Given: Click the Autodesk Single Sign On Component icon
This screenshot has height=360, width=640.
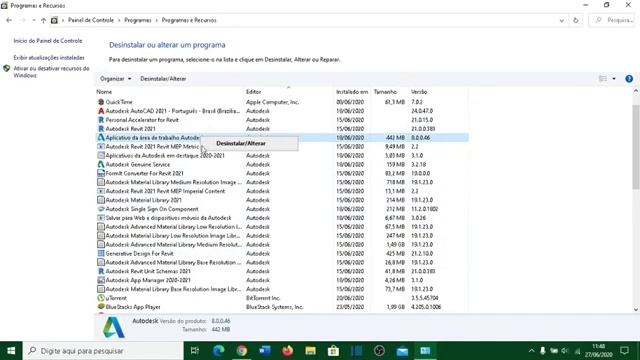Looking at the screenshot, I should pos(101,209).
